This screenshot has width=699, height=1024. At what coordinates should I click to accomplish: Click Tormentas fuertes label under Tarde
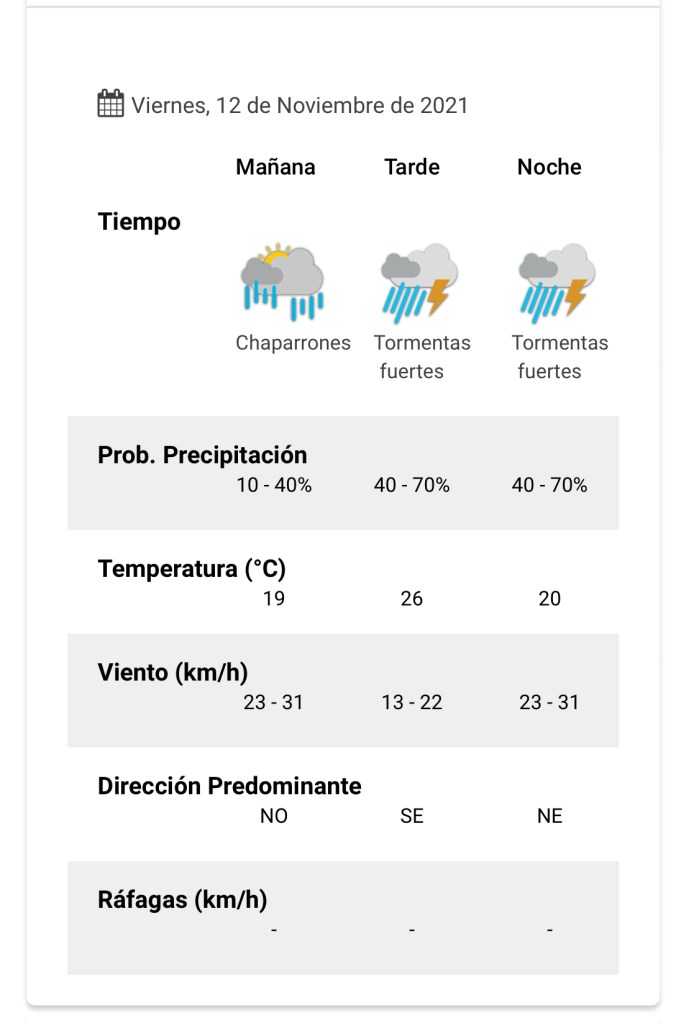[422, 357]
